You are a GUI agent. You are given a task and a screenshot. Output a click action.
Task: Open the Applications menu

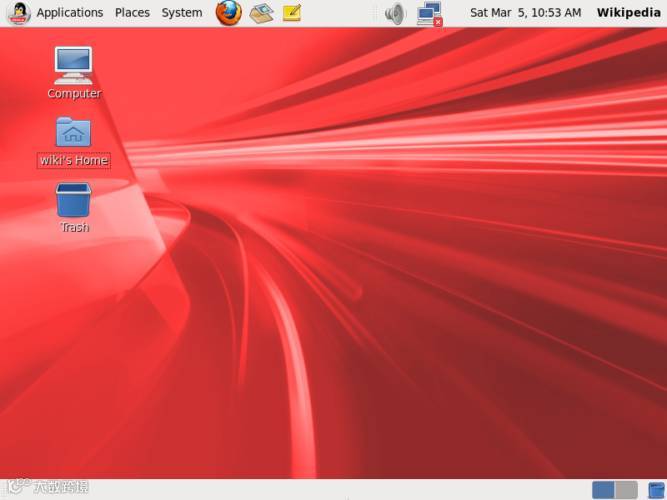coord(70,13)
